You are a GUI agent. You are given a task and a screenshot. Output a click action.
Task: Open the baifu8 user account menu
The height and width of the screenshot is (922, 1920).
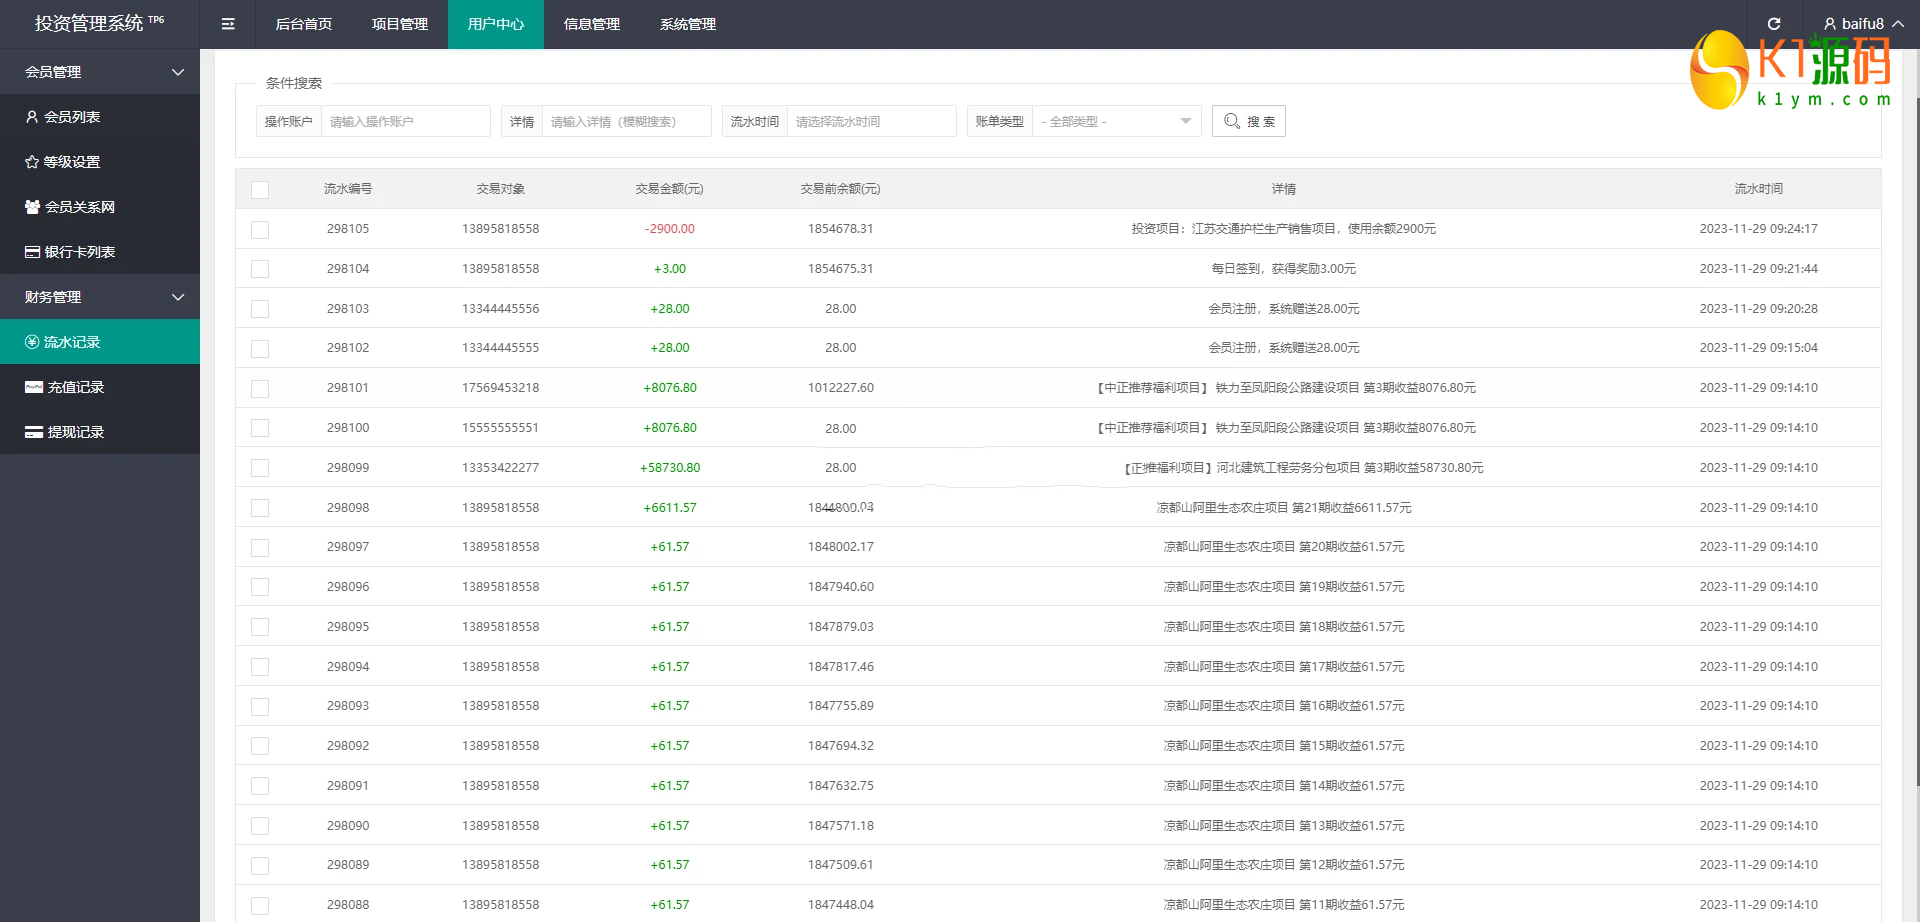pyautogui.click(x=1862, y=24)
